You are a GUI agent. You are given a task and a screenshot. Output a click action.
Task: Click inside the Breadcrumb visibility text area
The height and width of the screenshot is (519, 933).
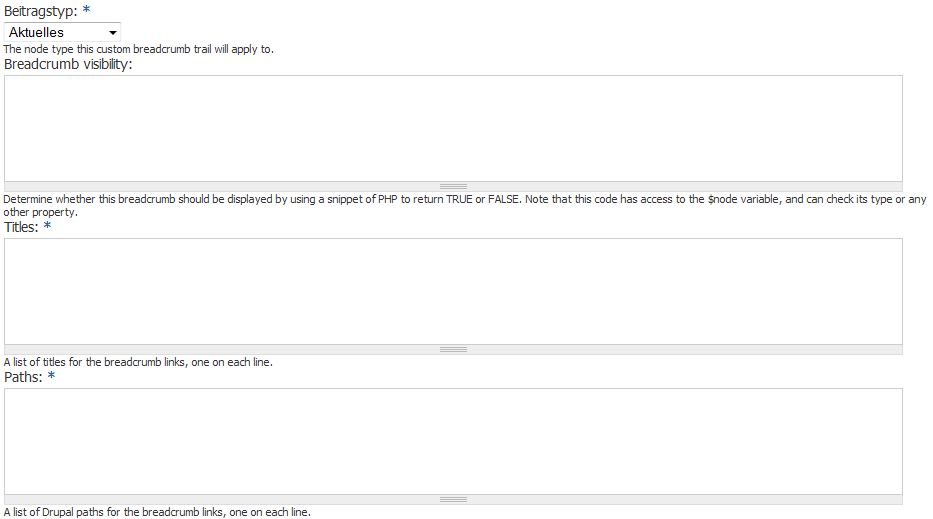pos(453,128)
